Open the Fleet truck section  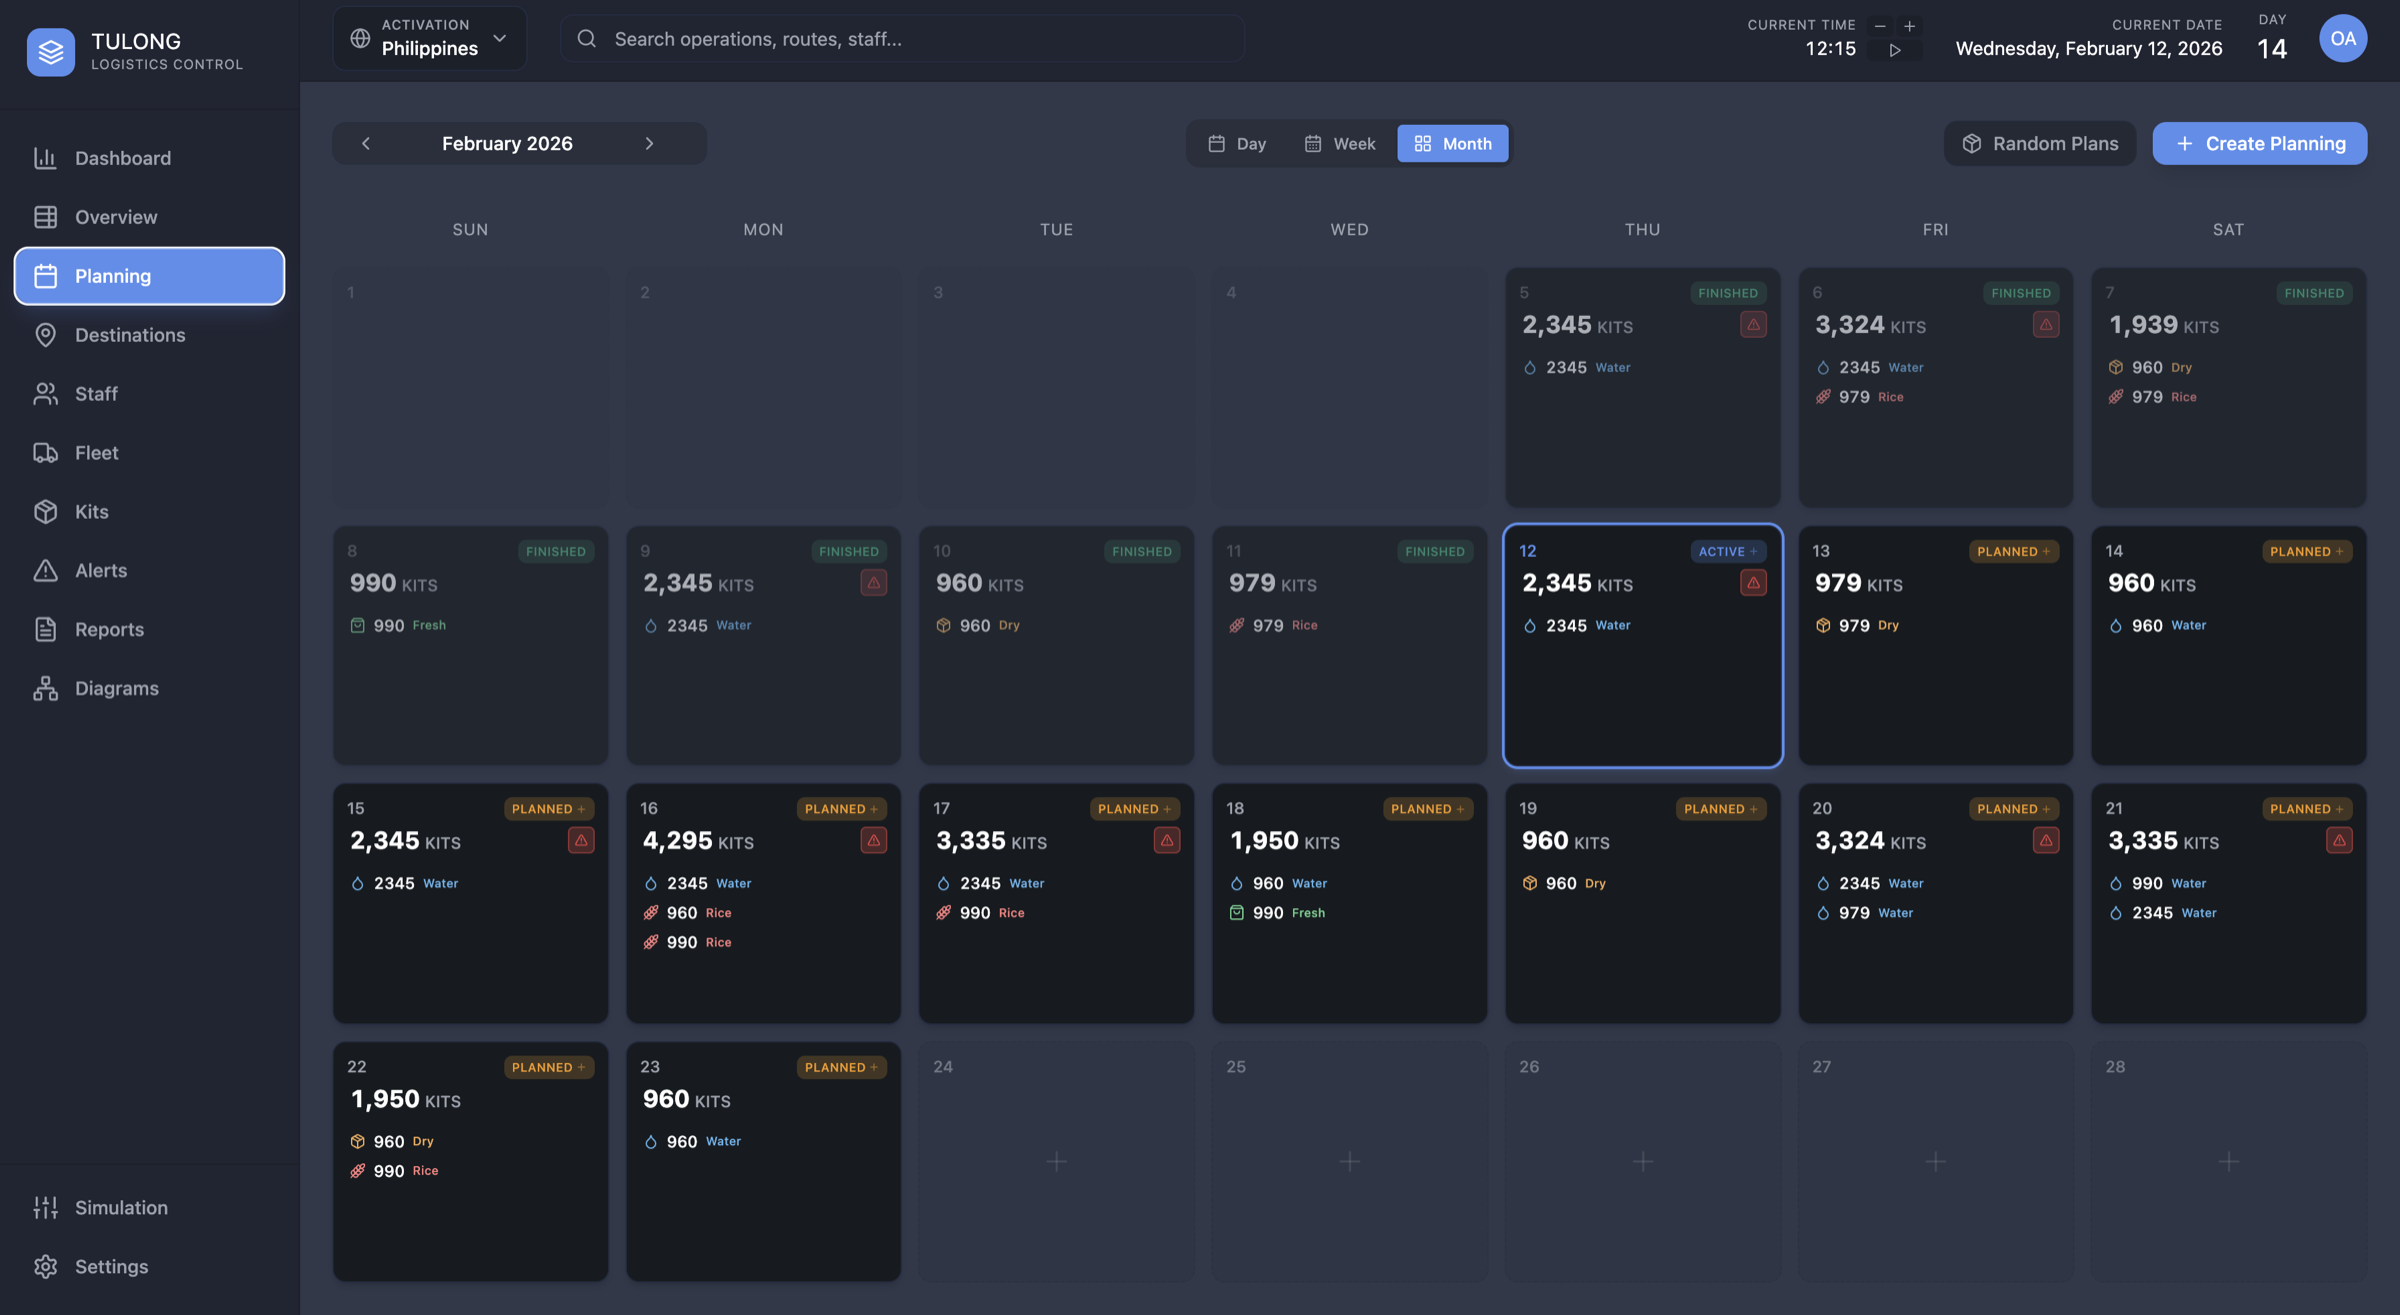pos(96,452)
